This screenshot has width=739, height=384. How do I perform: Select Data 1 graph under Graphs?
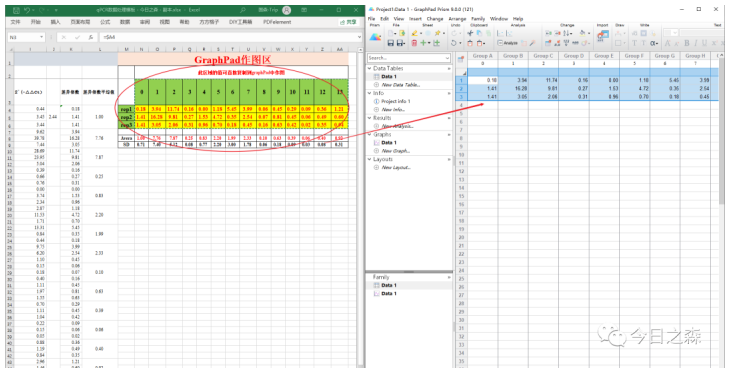point(389,142)
